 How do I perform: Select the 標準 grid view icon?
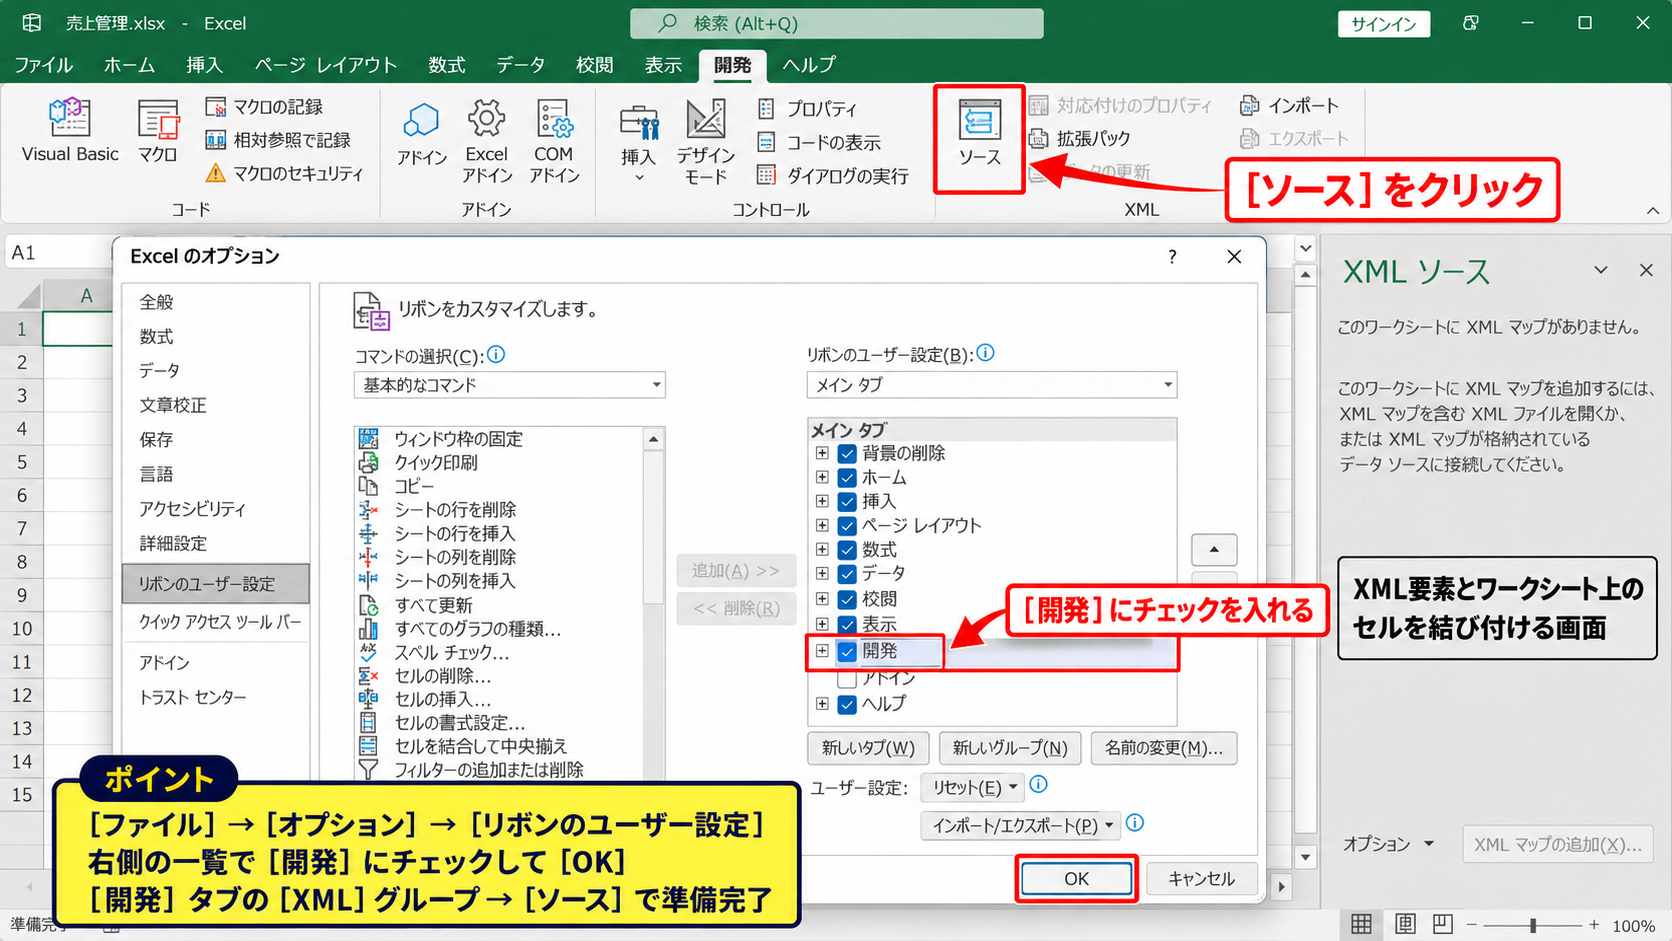[1362, 924]
